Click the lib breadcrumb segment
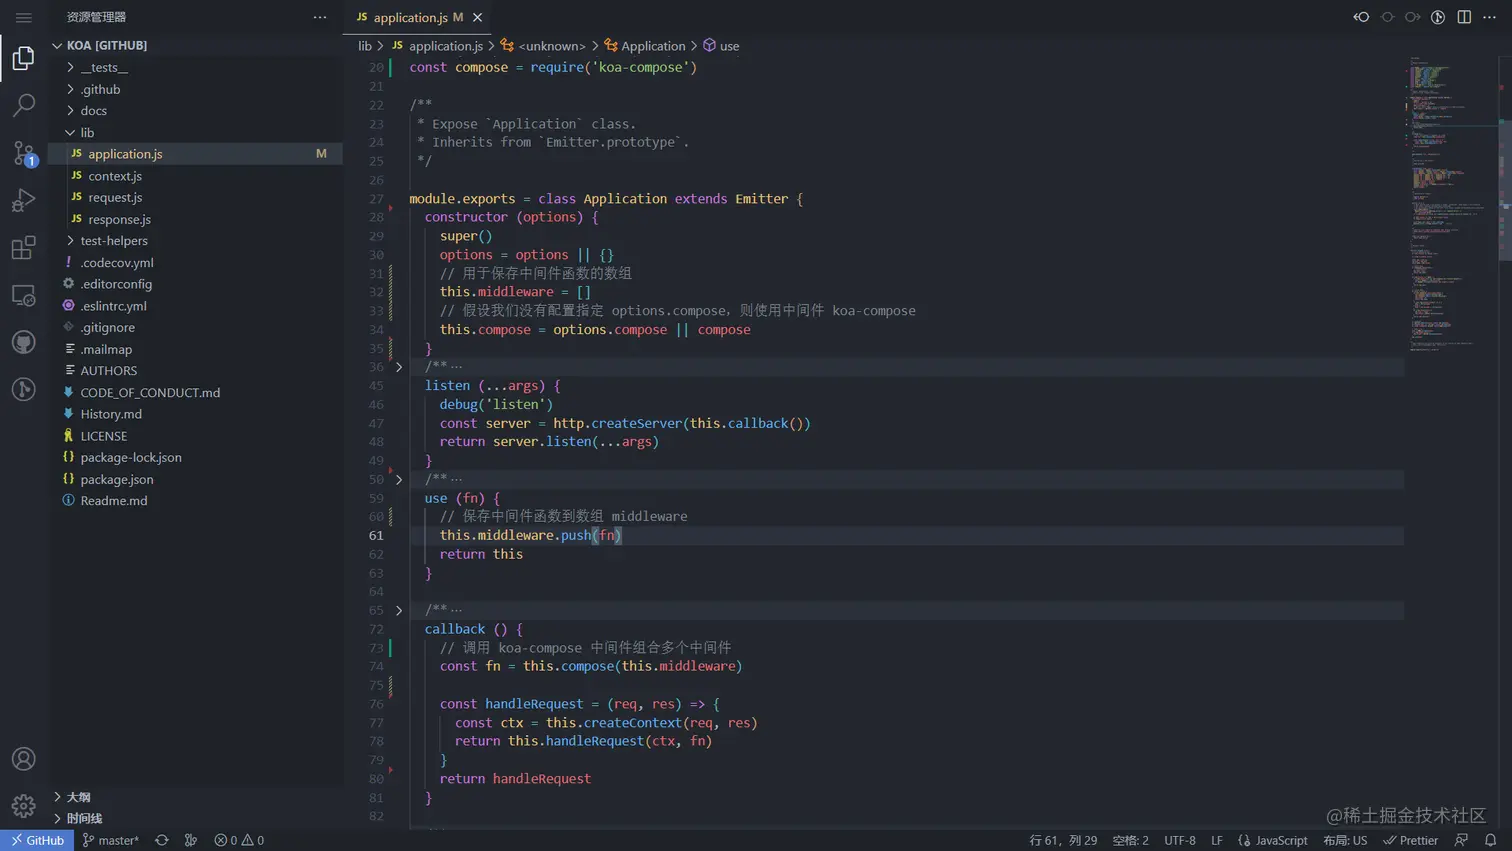The image size is (1512, 851). [365, 46]
